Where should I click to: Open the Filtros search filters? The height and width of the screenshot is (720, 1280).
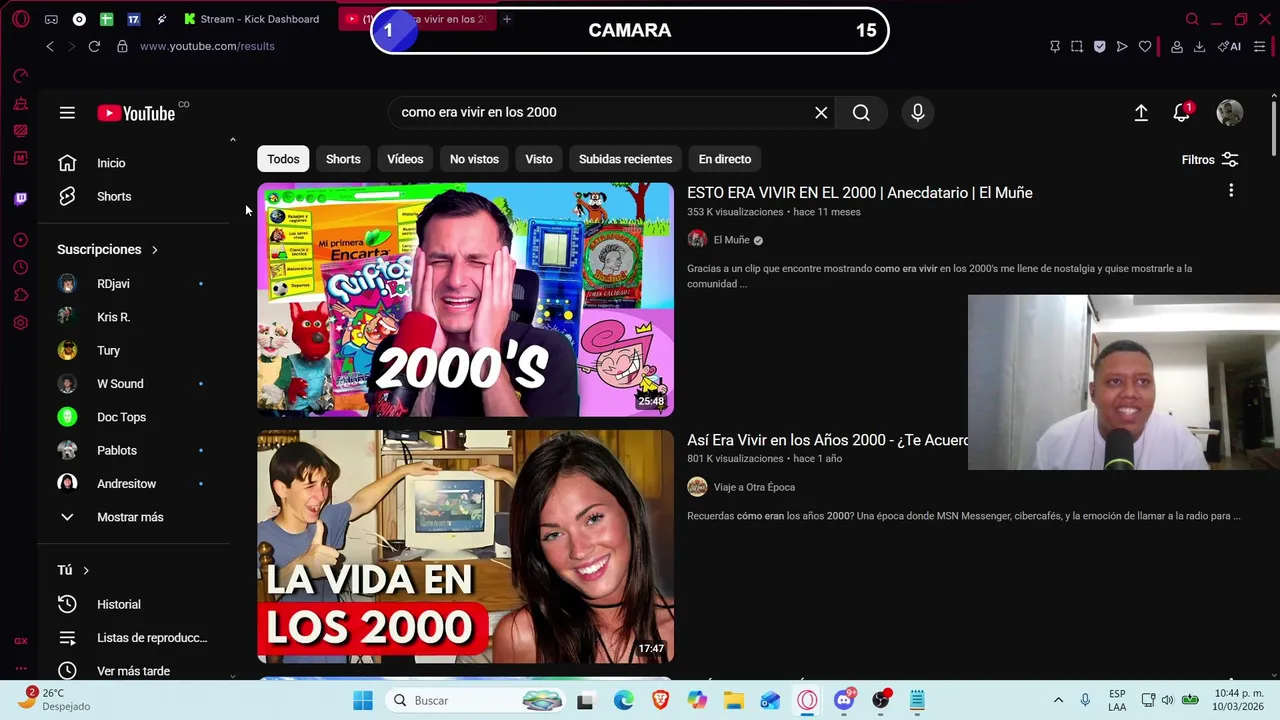[x=1210, y=160]
